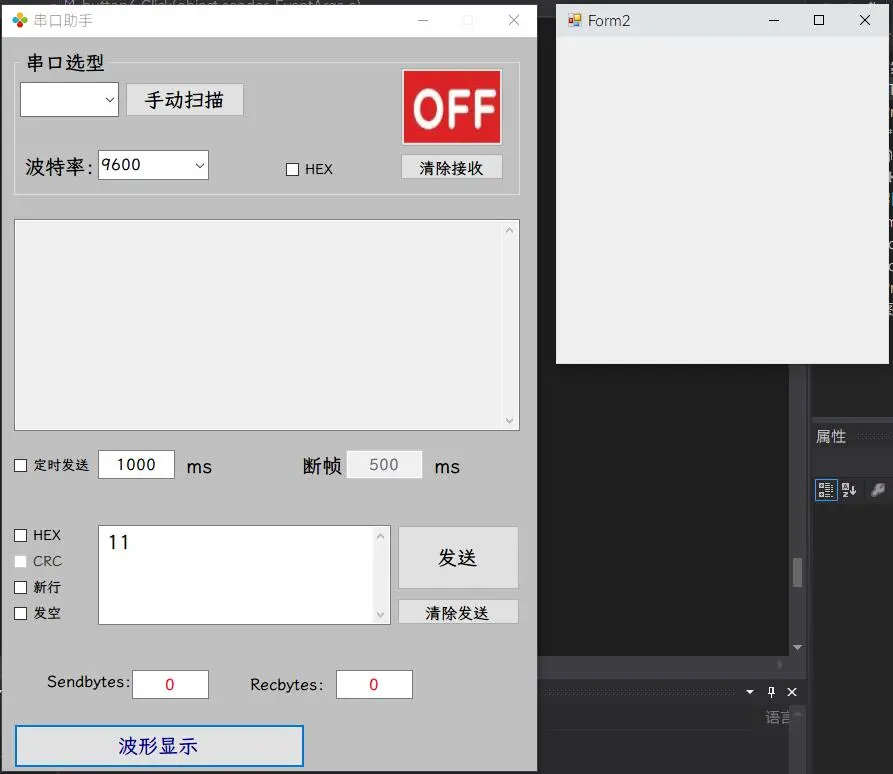Click the timed send interval field showing 1000
This screenshot has width=893, height=774.
pyautogui.click(x=136, y=464)
